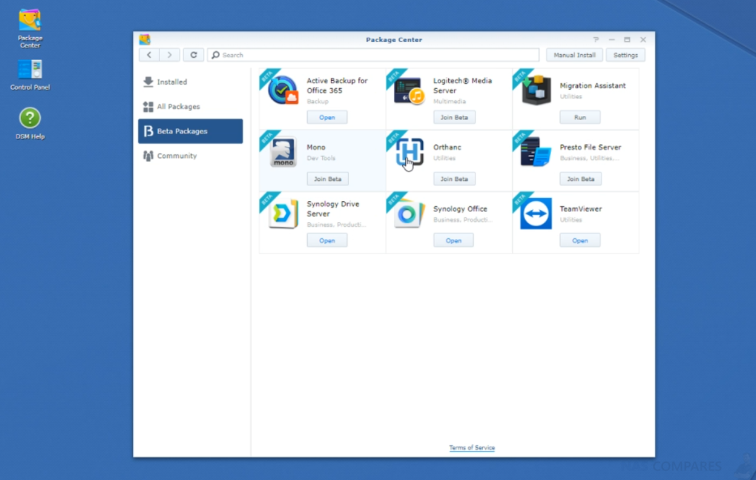Click the All Packages grid icon

(x=148, y=107)
